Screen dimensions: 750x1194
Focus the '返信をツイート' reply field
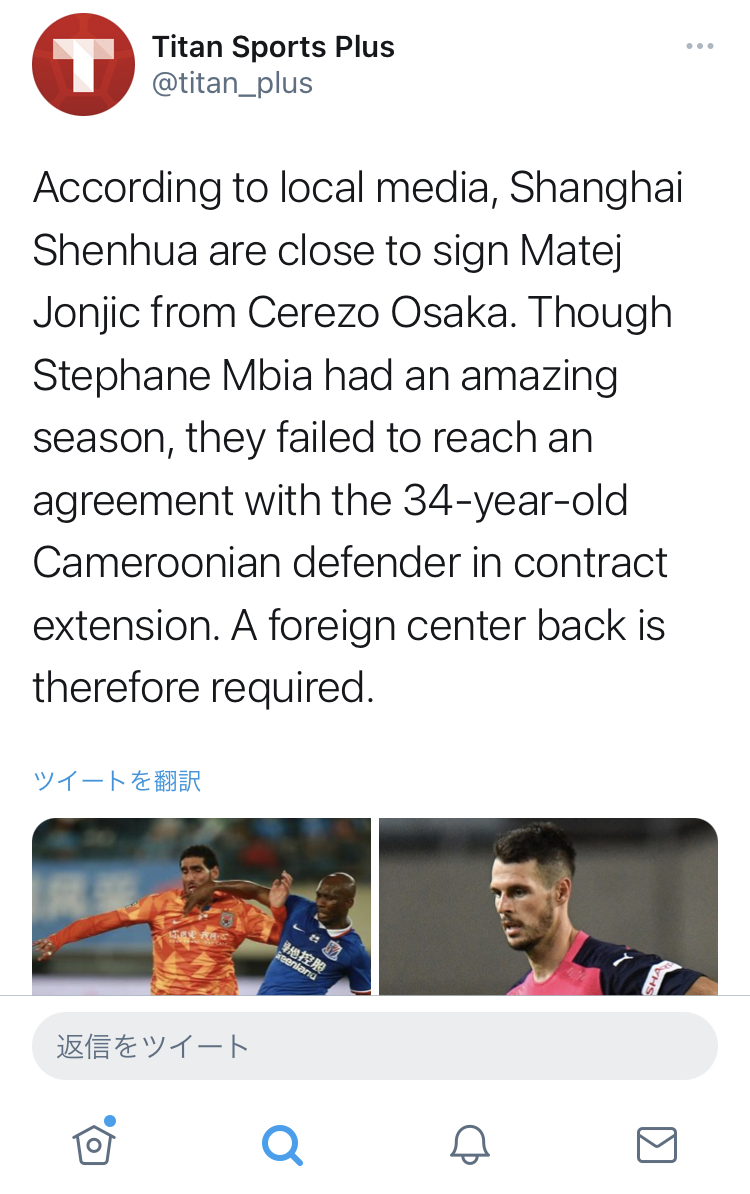[x=374, y=1046]
